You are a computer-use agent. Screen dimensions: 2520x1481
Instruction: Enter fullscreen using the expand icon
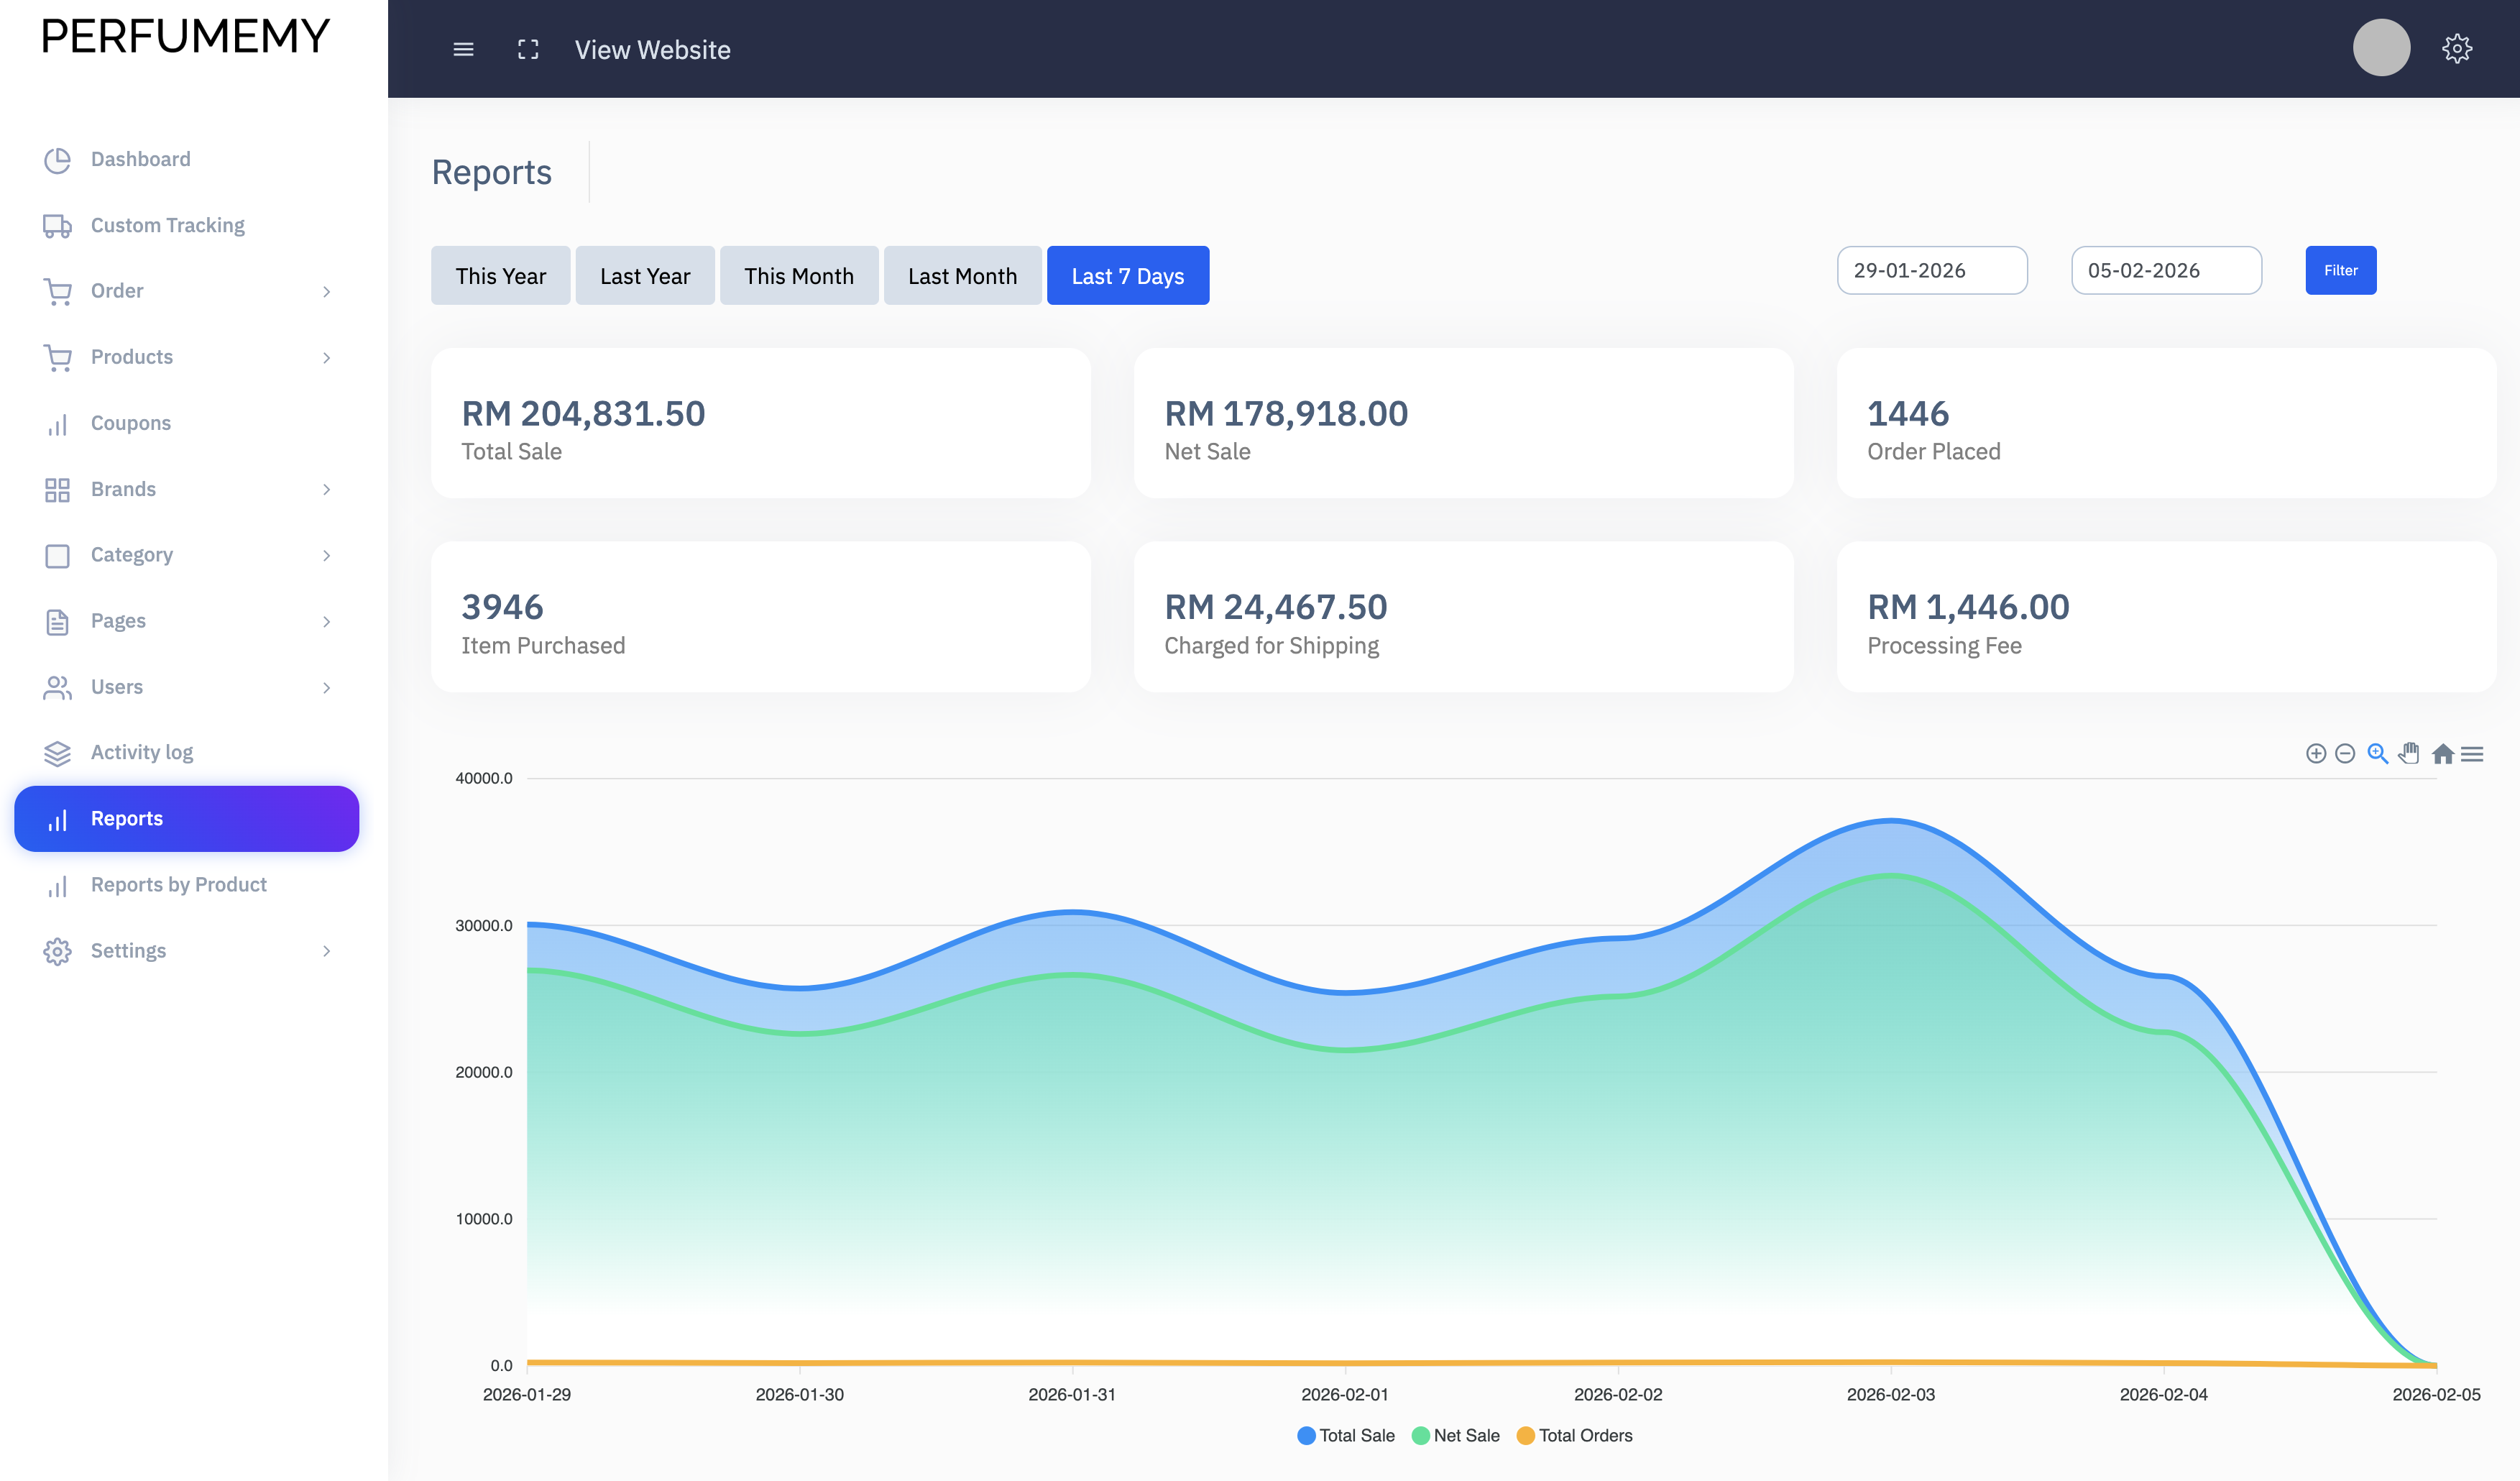[x=528, y=49]
